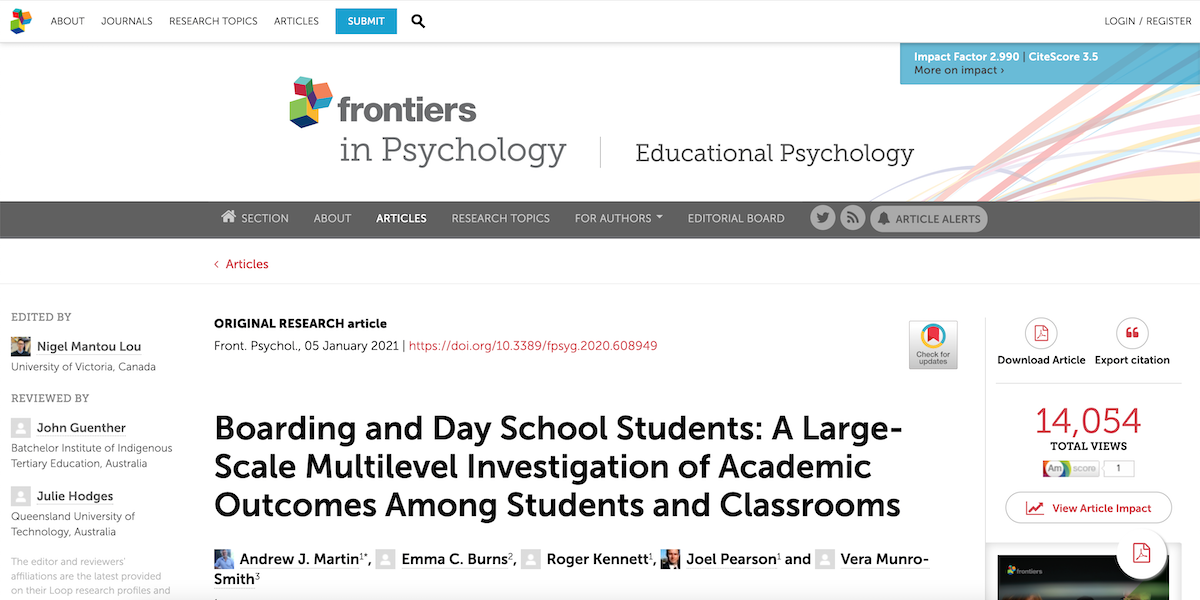Select RESEARCH TOPICS in the top menu
Screen dimensions: 1200x600
(x=213, y=20)
